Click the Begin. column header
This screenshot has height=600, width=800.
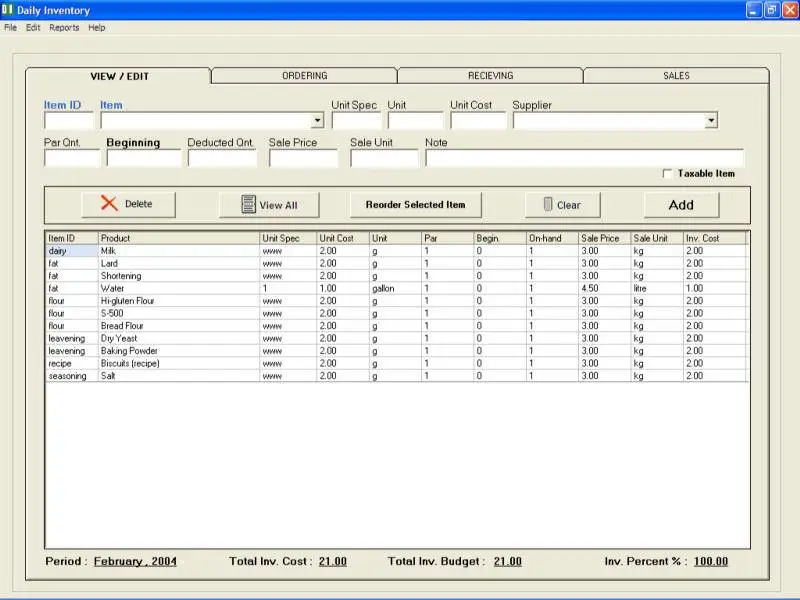pos(500,238)
